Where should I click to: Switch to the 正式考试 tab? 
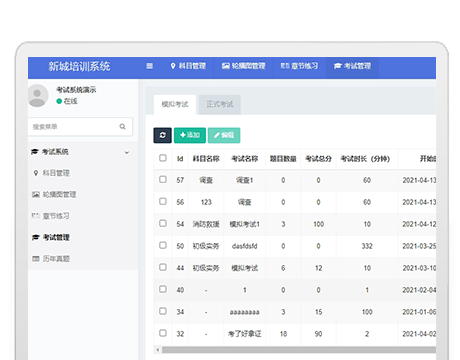point(220,104)
